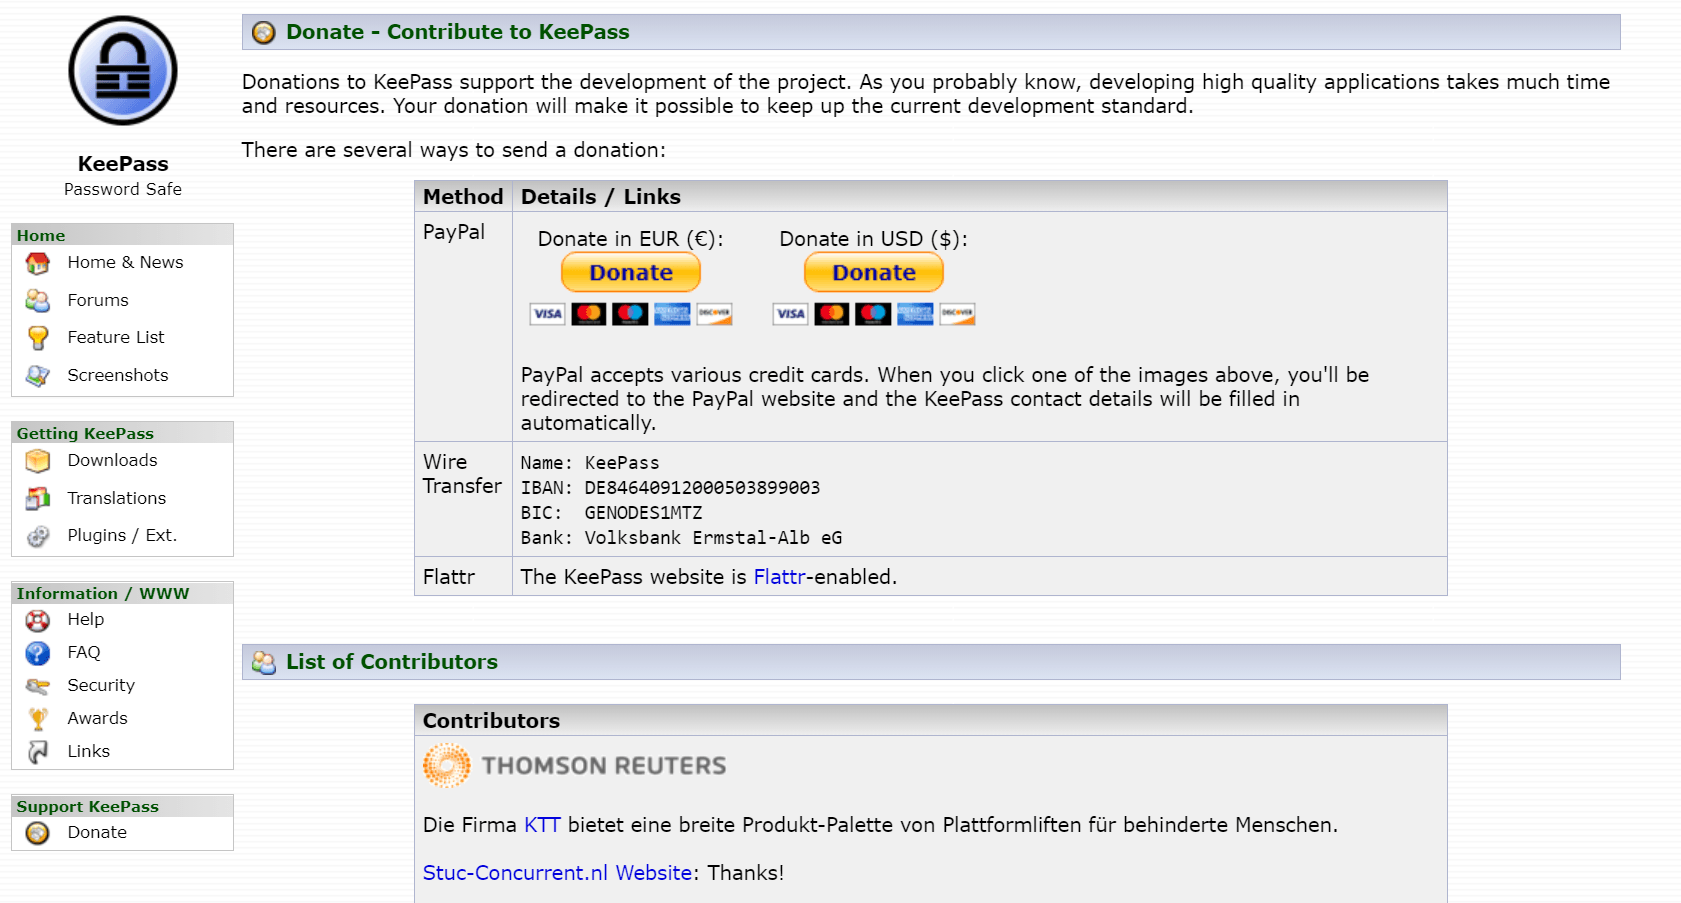
Task: Click the Feature List lightbulb icon
Action: 37,337
